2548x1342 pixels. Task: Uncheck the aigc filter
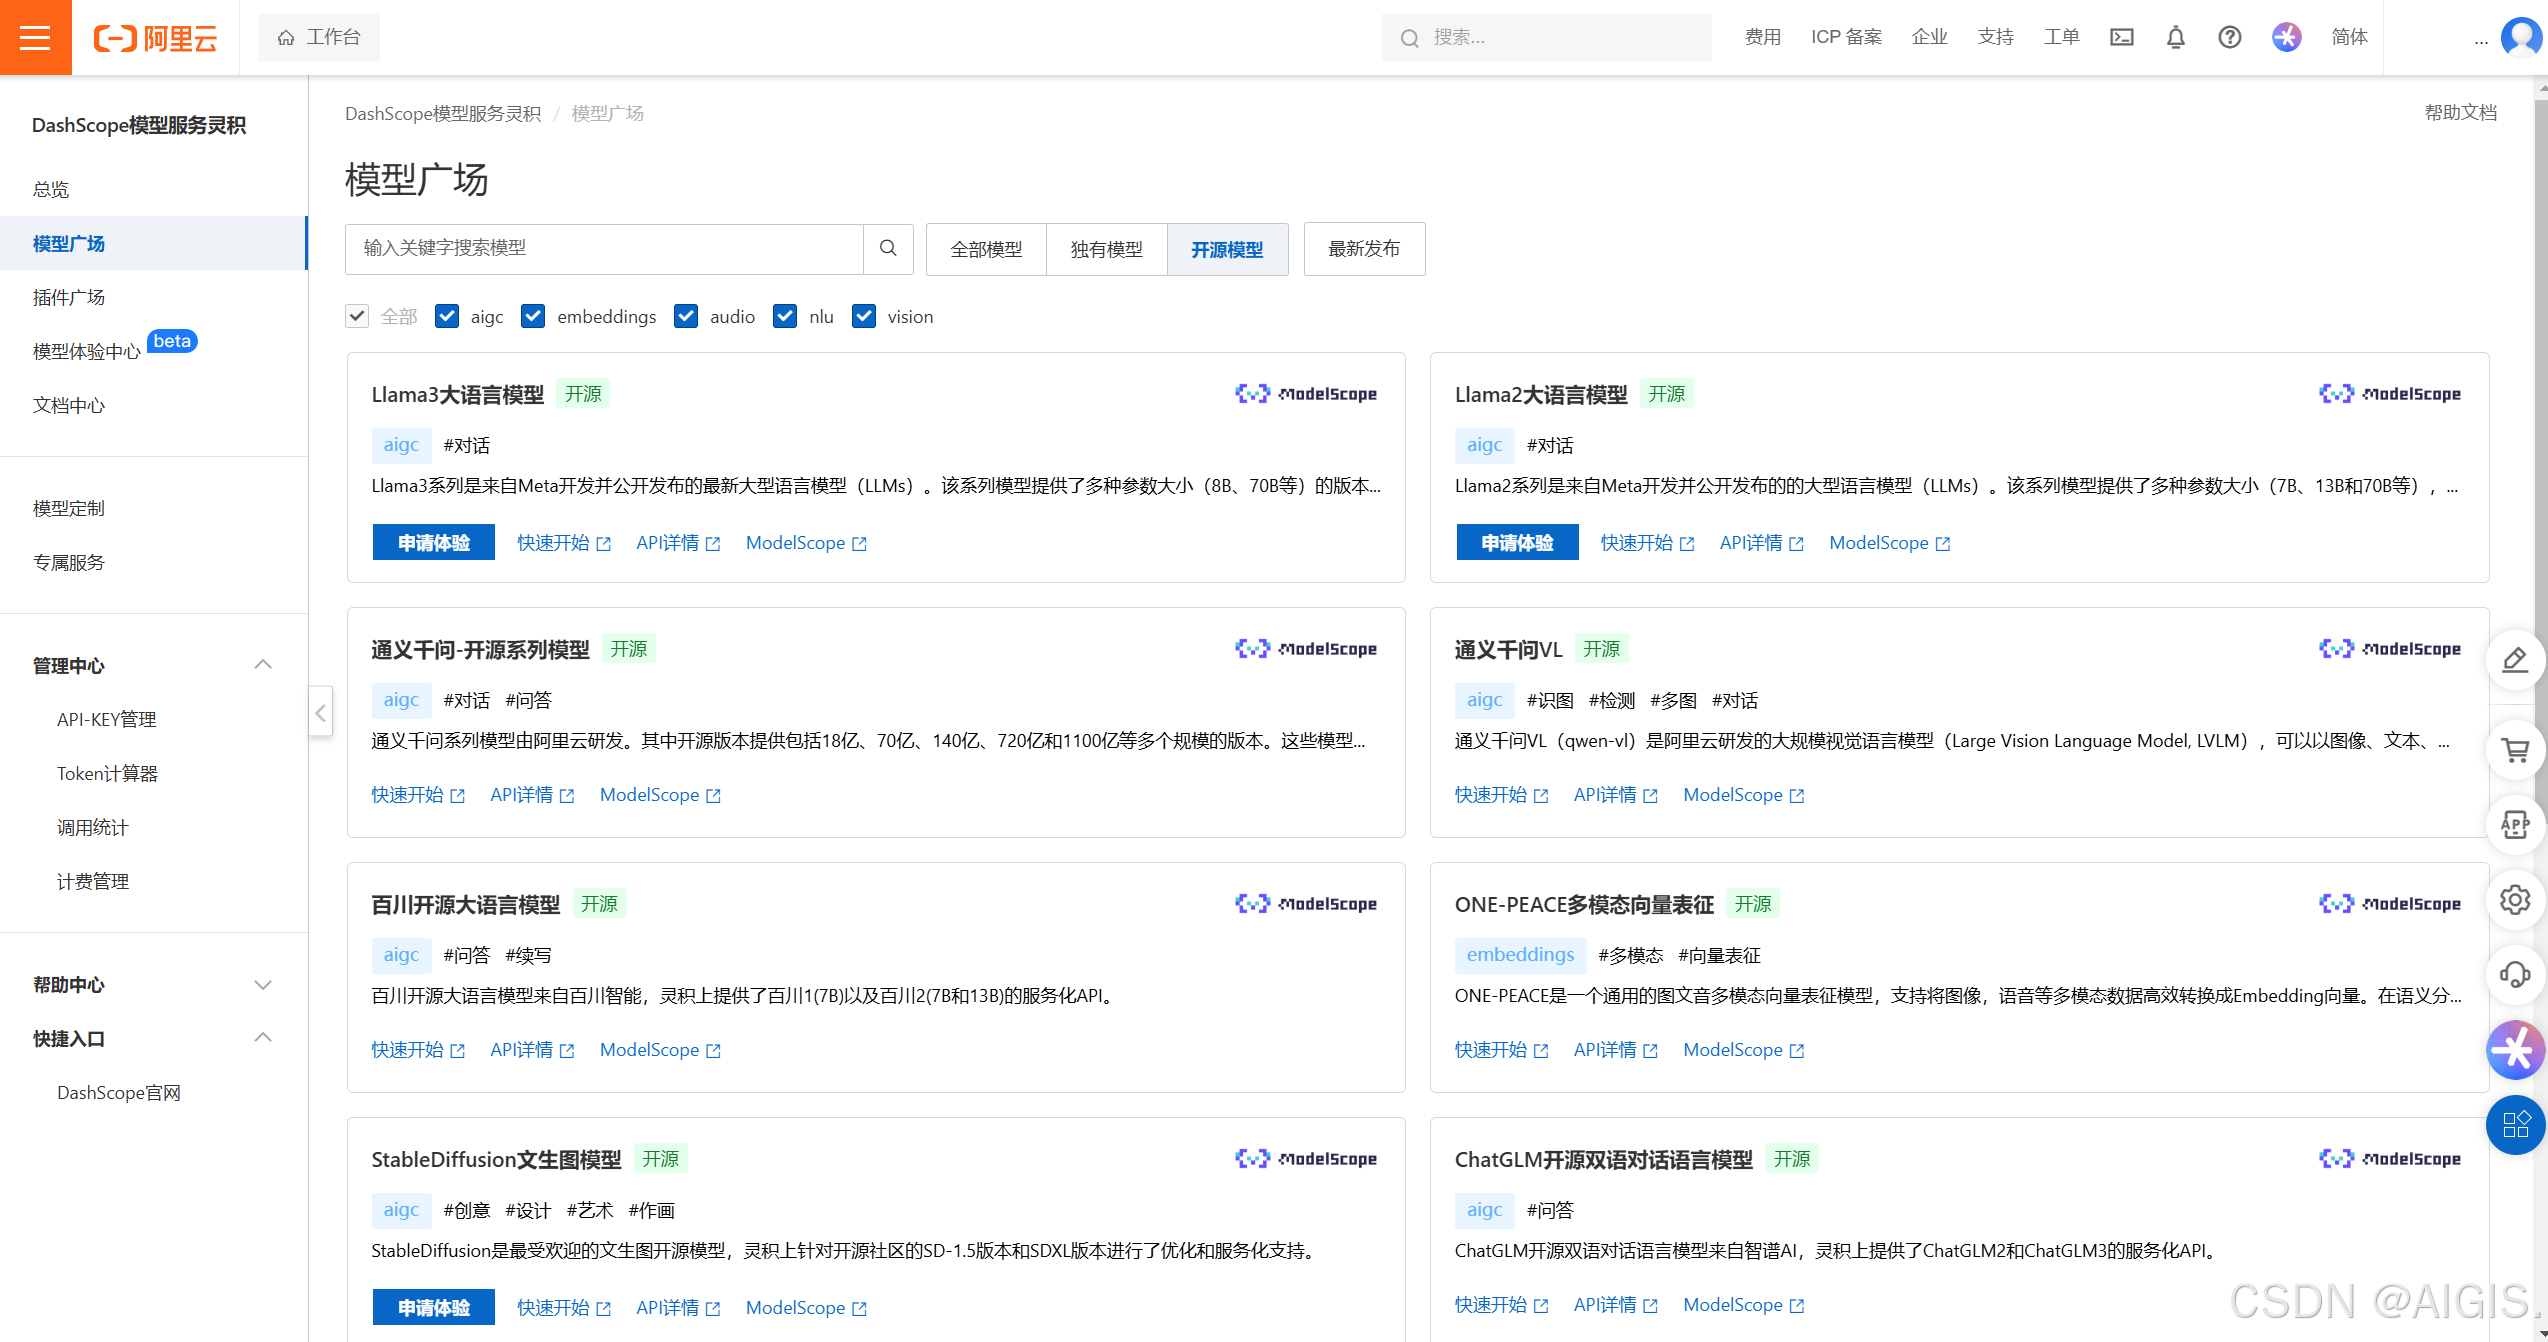tap(447, 317)
